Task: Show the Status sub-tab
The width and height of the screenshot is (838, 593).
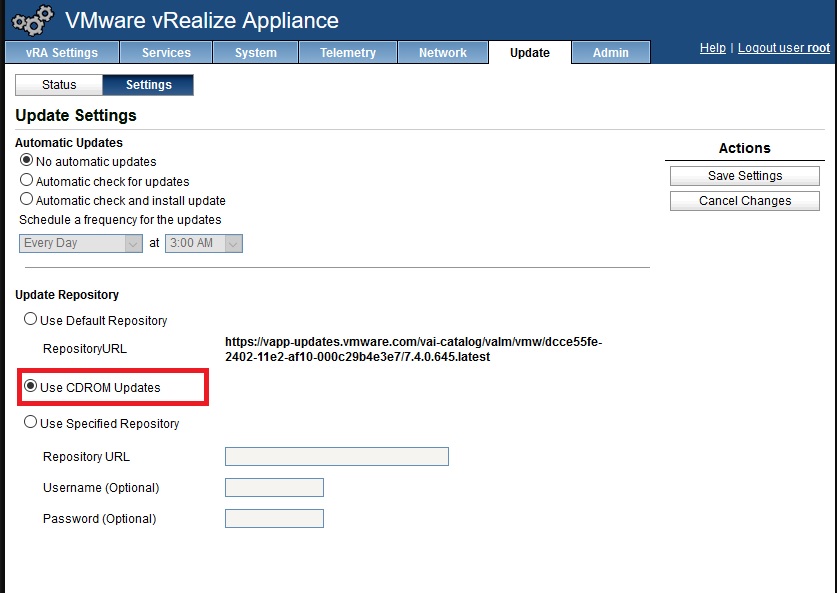Action: point(59,85)
